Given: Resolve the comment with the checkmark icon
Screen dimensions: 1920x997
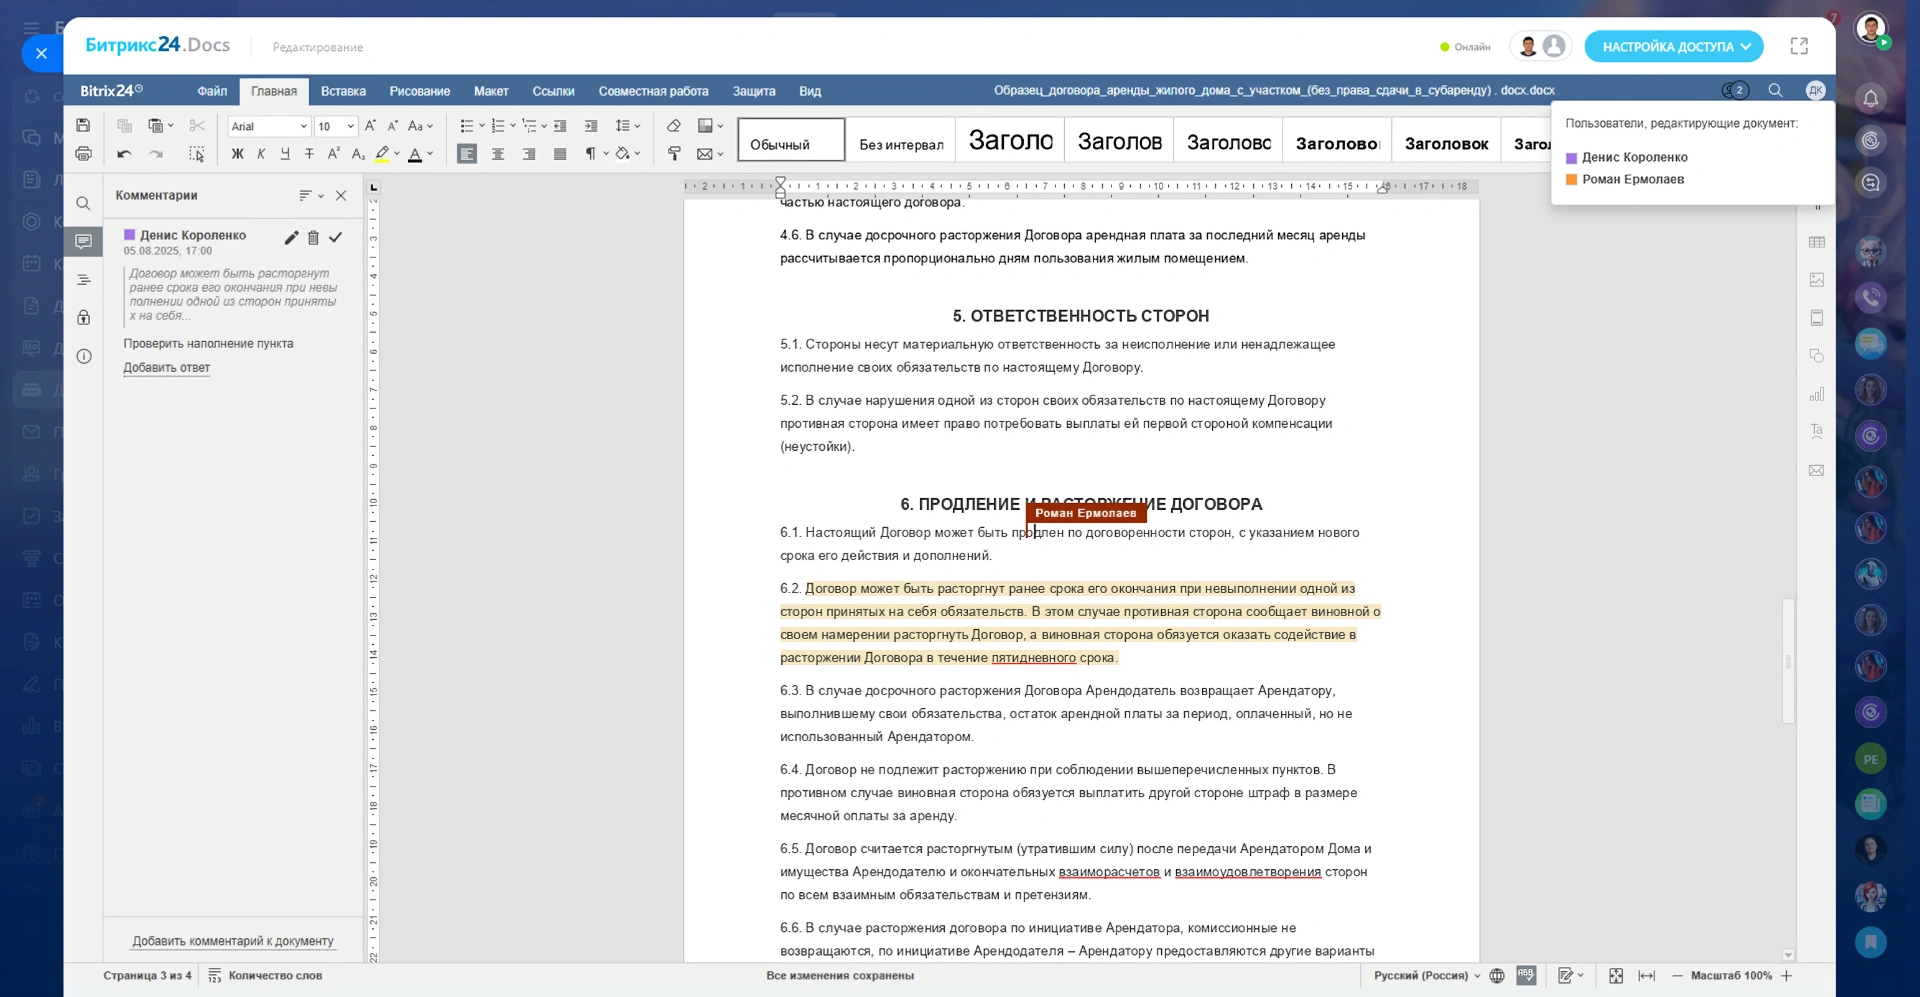Looking at the screenshot, I should (336, 238).
